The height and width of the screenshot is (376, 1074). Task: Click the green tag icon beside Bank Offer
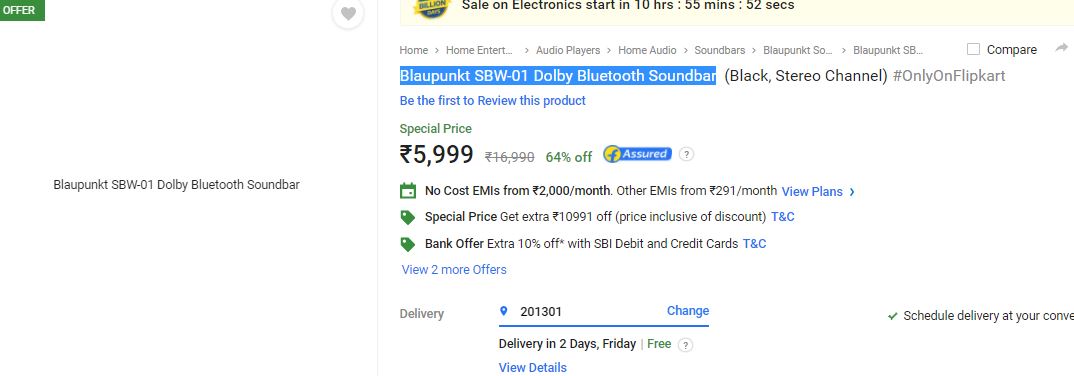[408, 245]
